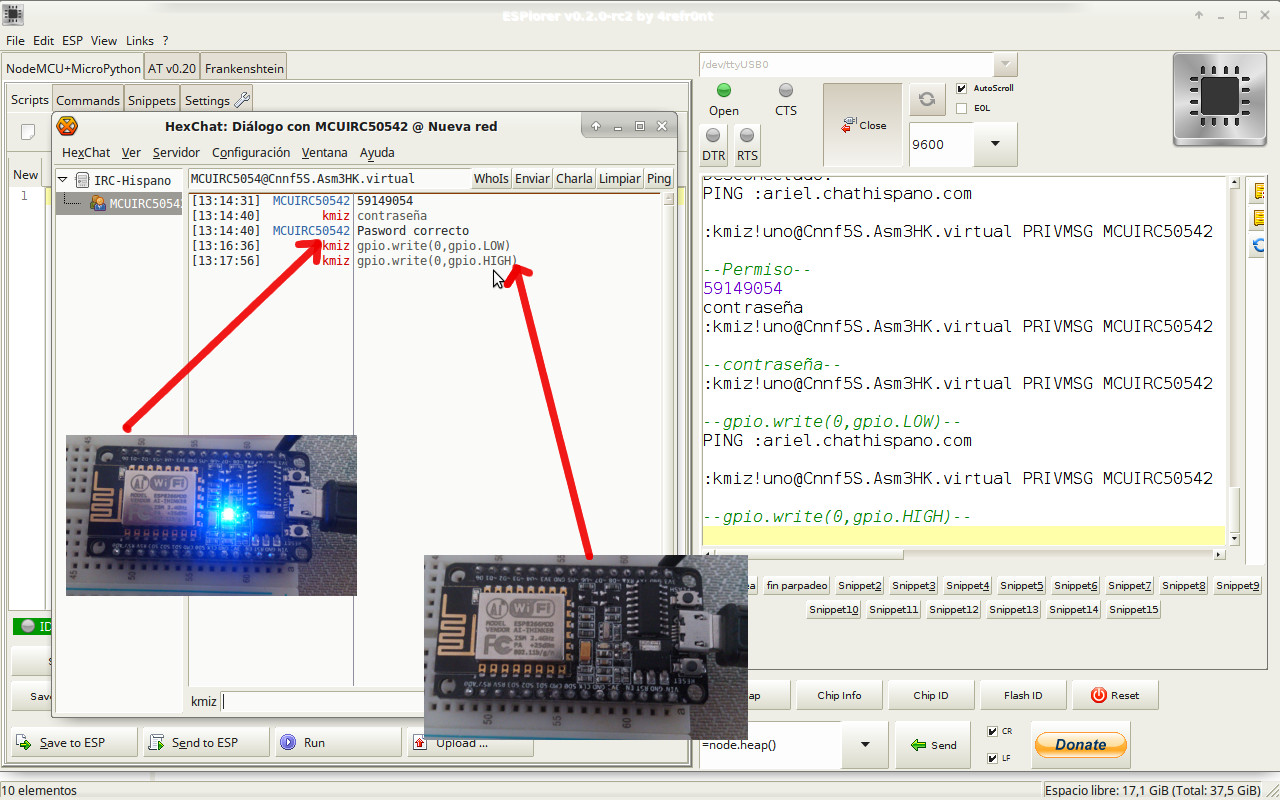The height and width of the screenshot is (800, 1280).
Task: Collapse the IRC-Hispano network tree
Action: [62, 180]
